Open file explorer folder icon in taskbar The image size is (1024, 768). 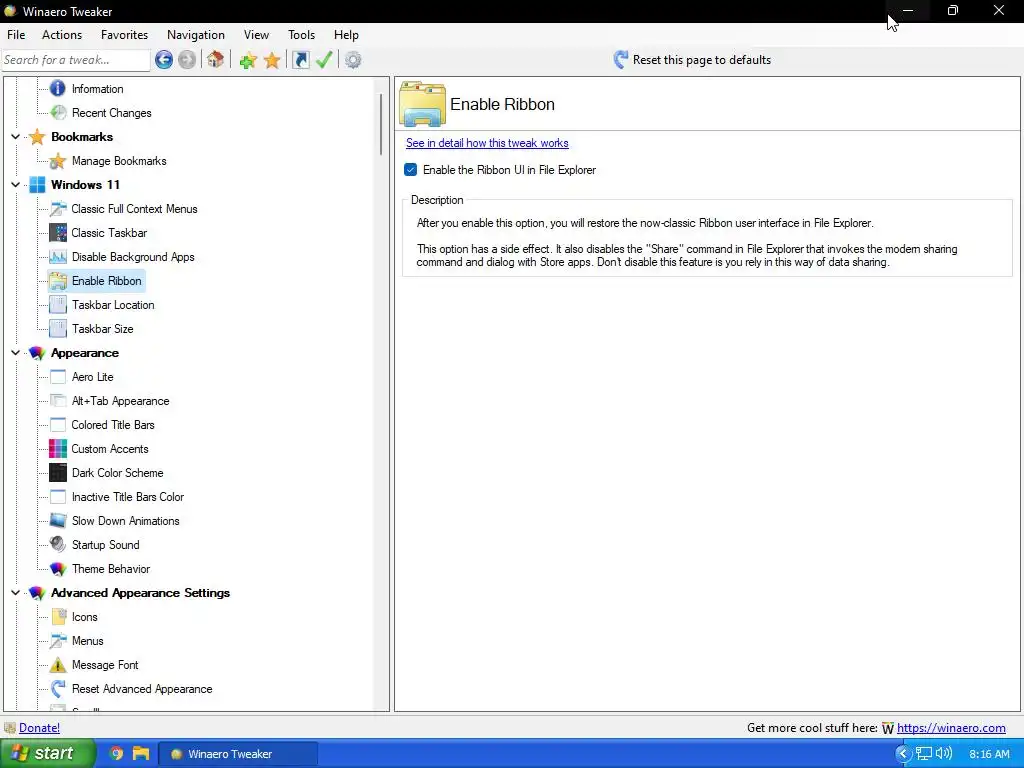(x=141, y=754)
